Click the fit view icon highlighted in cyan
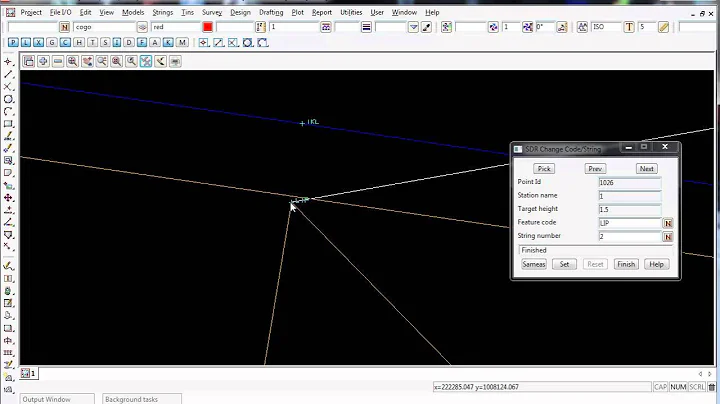 pos(146,61)
